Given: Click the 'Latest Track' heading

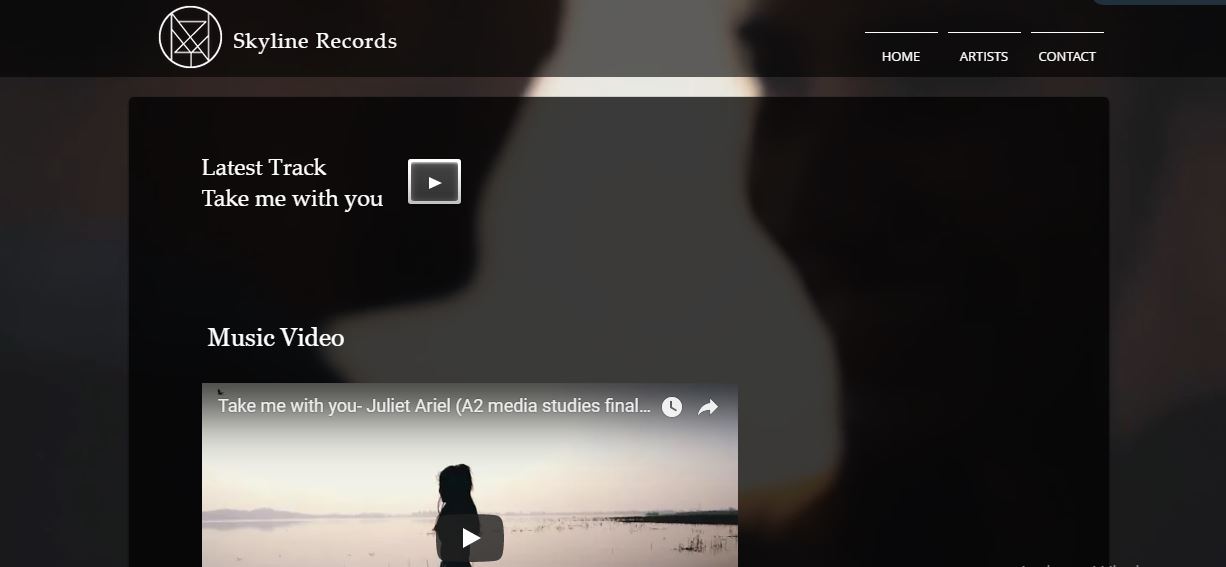Looking at the screenshot, I should pos(264,167).
